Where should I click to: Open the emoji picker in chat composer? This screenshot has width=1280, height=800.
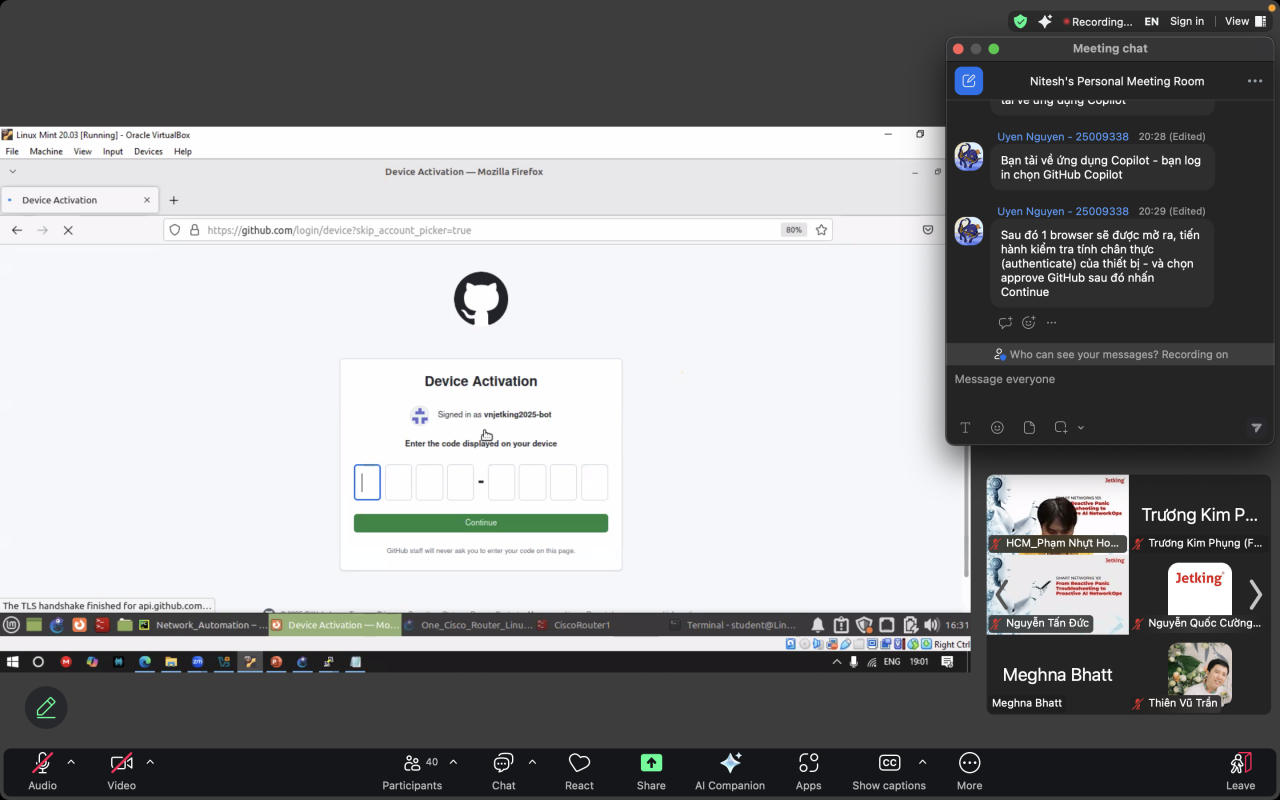pos(997,428)
